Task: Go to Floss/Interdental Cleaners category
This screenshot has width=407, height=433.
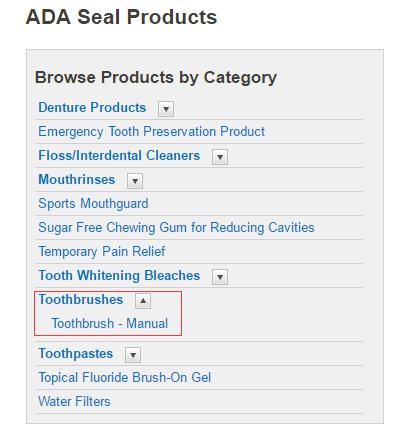Action: (119, 156)
